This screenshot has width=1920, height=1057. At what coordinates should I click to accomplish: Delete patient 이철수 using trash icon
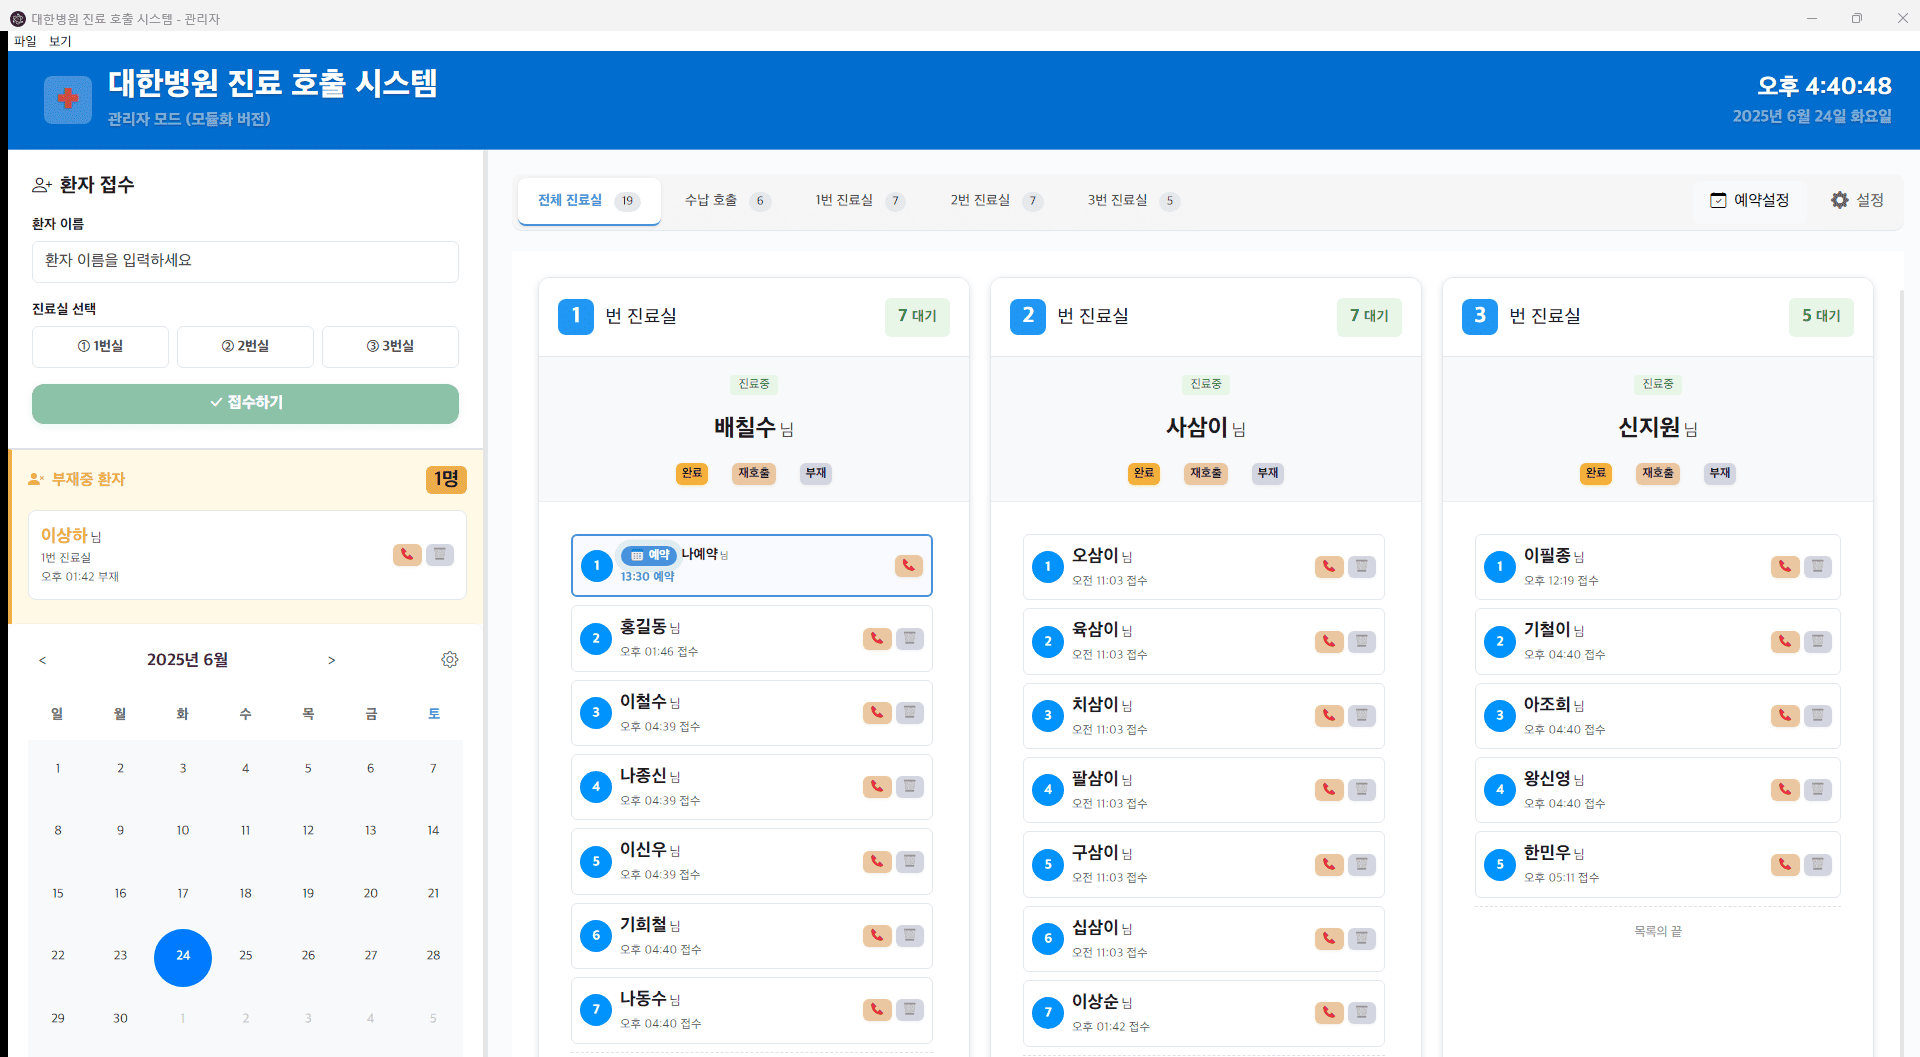pyautogui.click(x=909, y=713)
